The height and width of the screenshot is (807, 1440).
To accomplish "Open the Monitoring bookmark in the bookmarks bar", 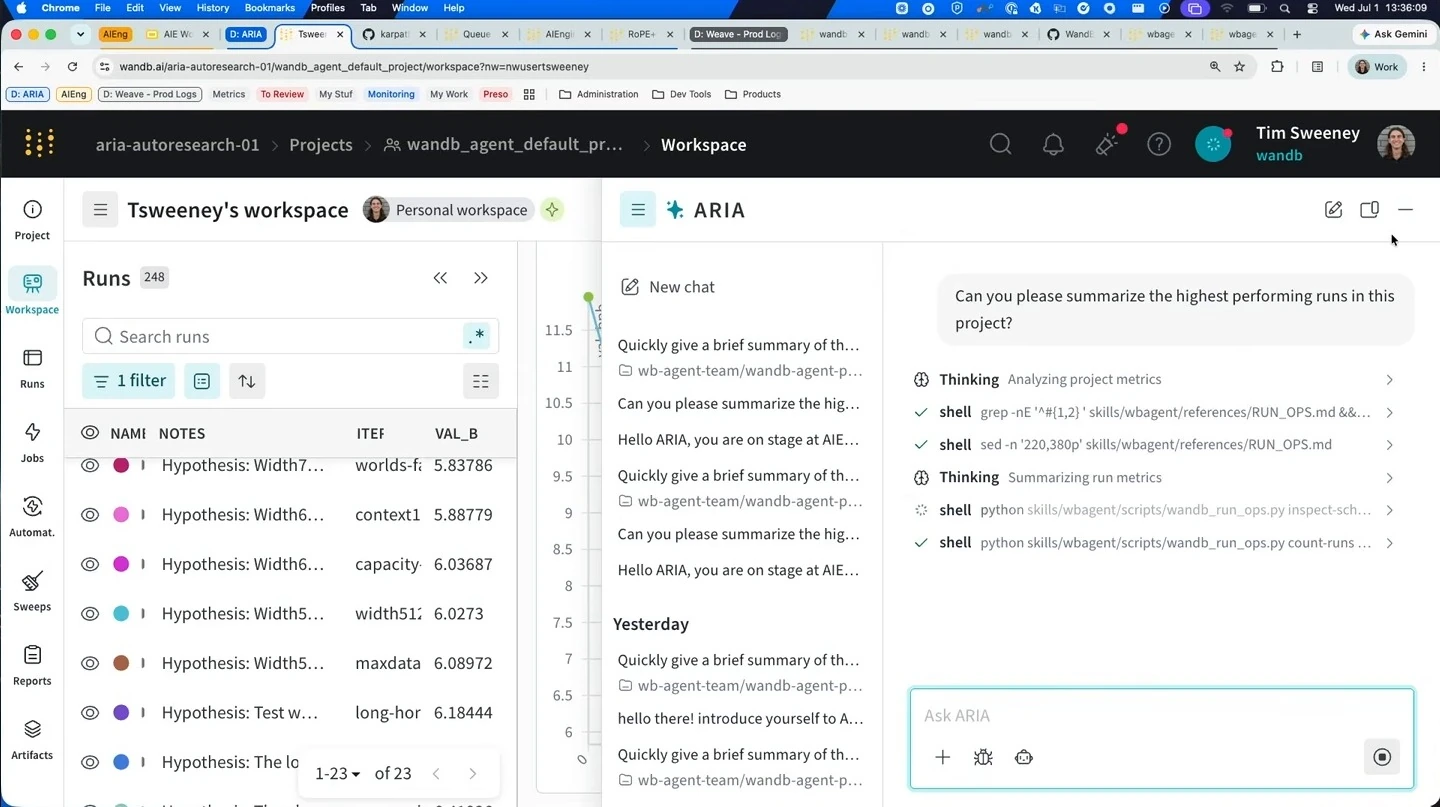I will click(x=391, y=94).
